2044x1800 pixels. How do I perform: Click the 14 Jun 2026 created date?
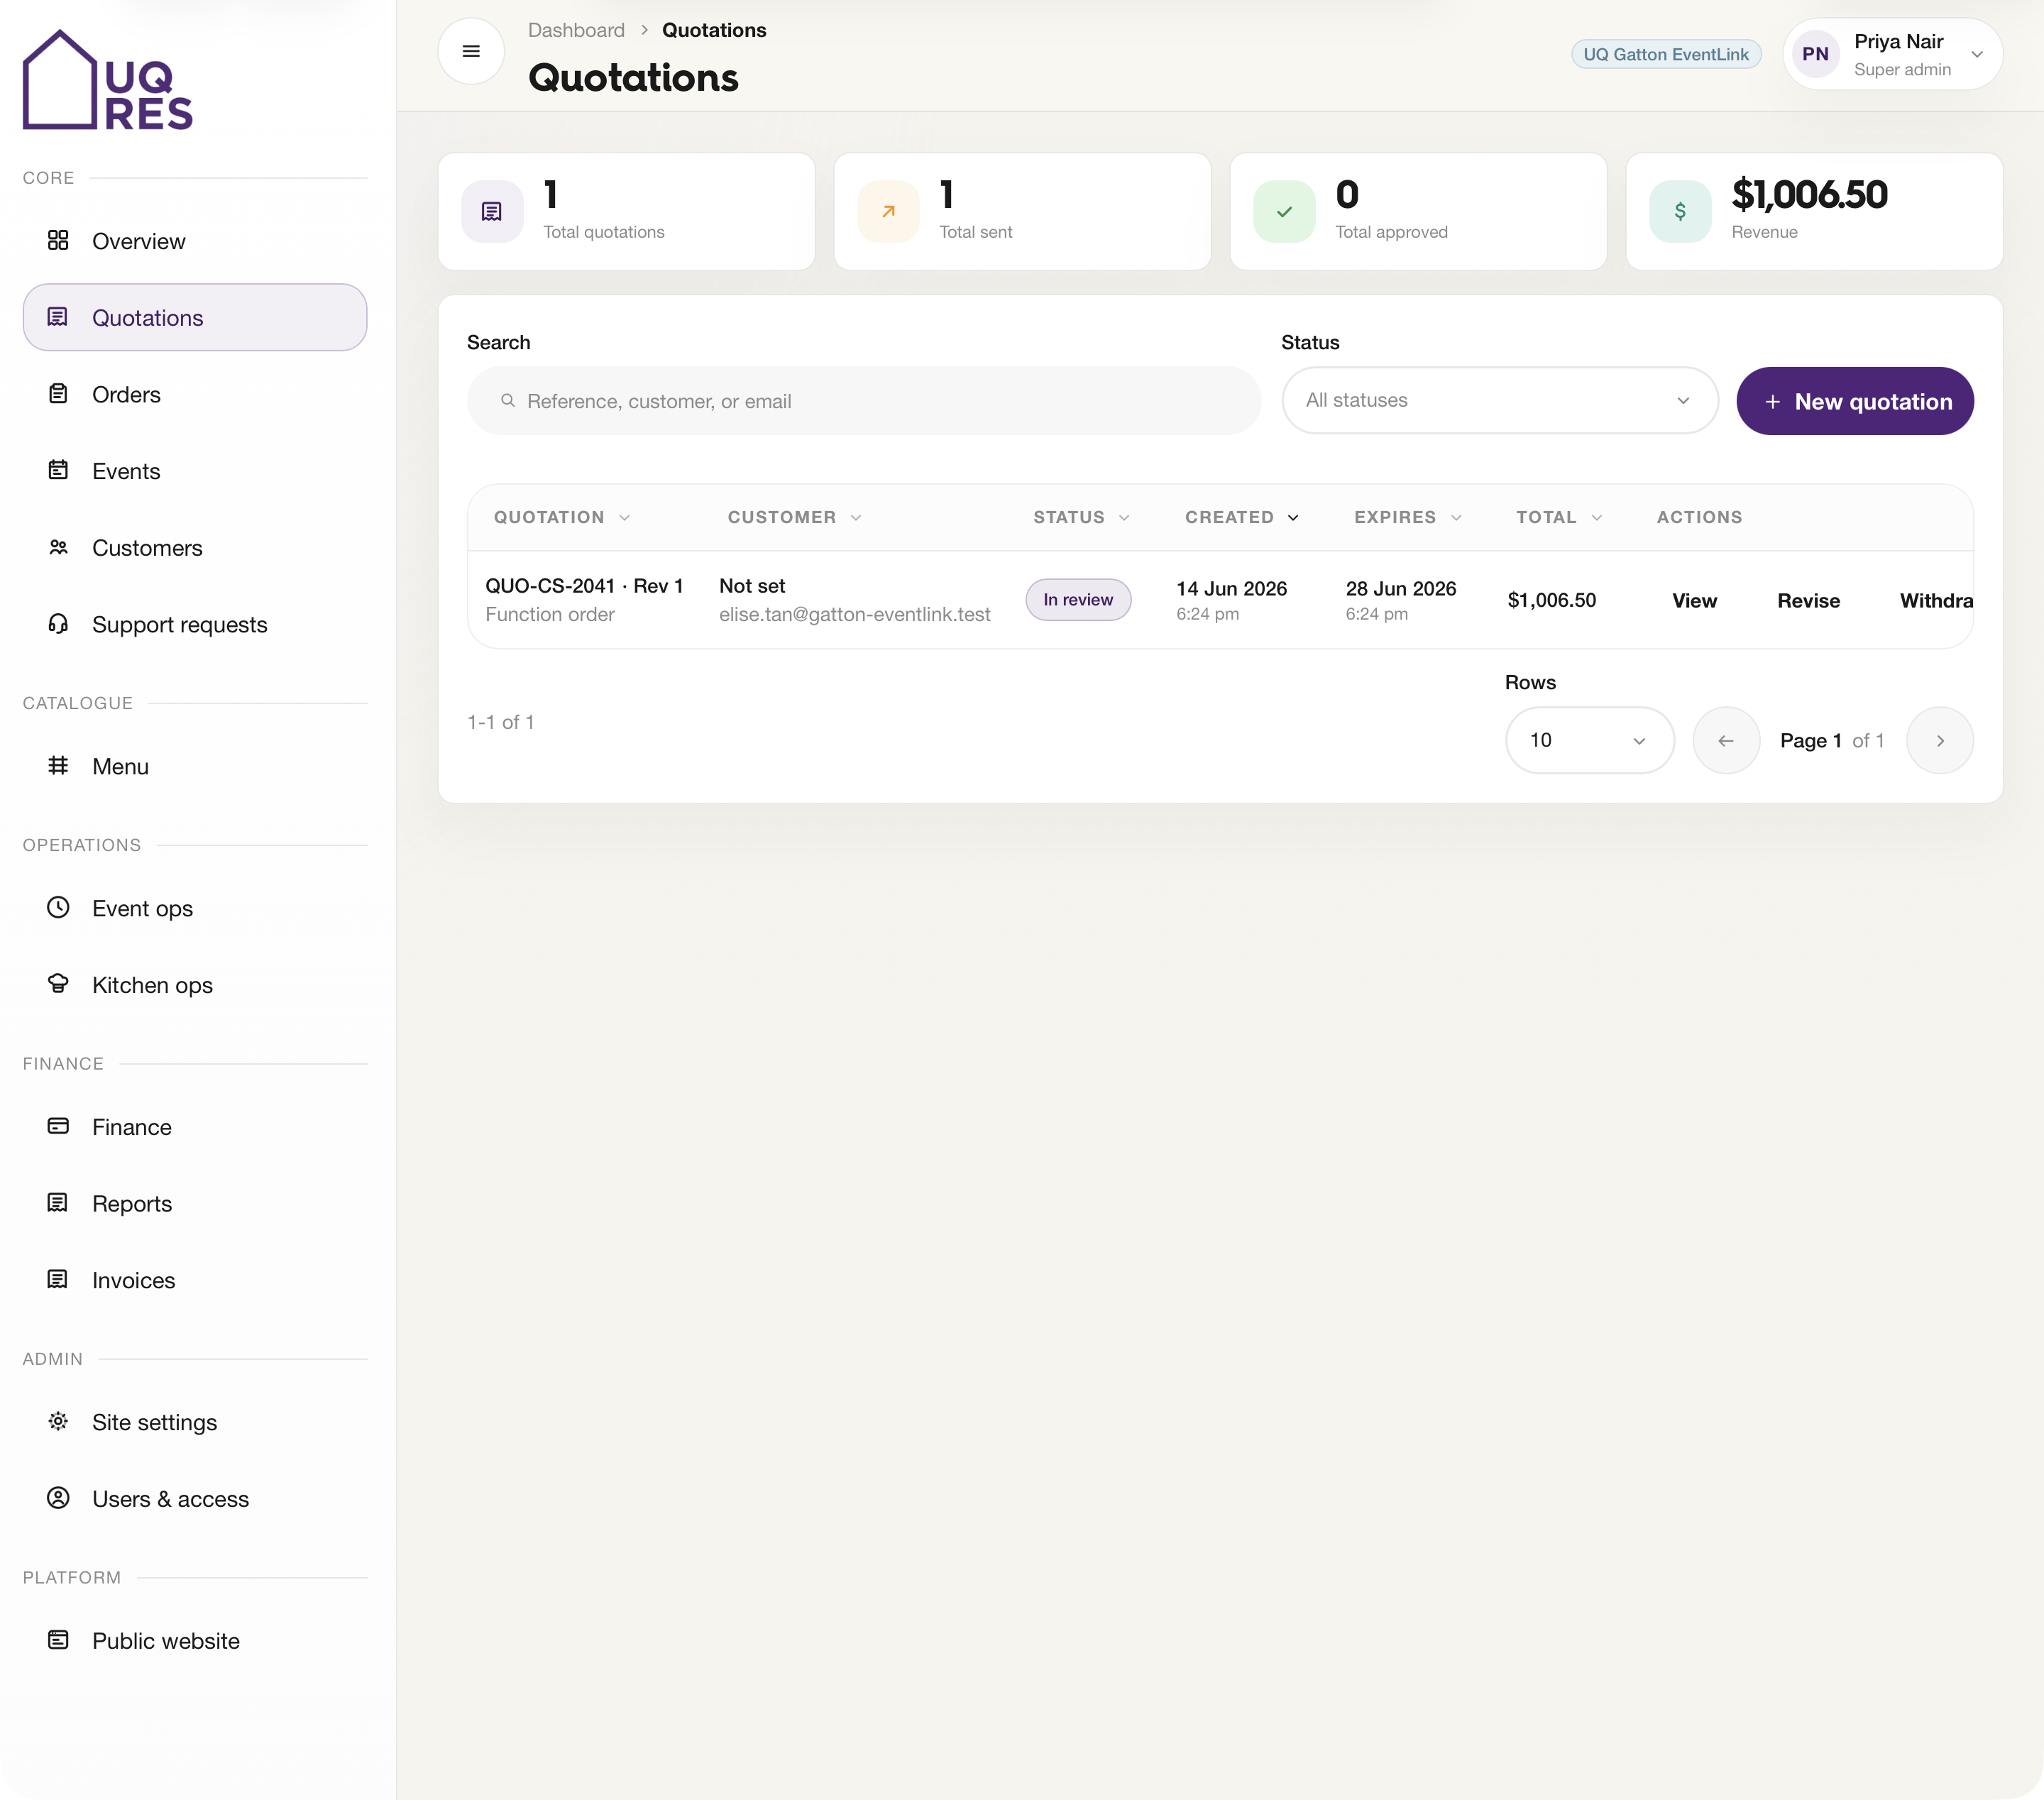(1231, 588)
